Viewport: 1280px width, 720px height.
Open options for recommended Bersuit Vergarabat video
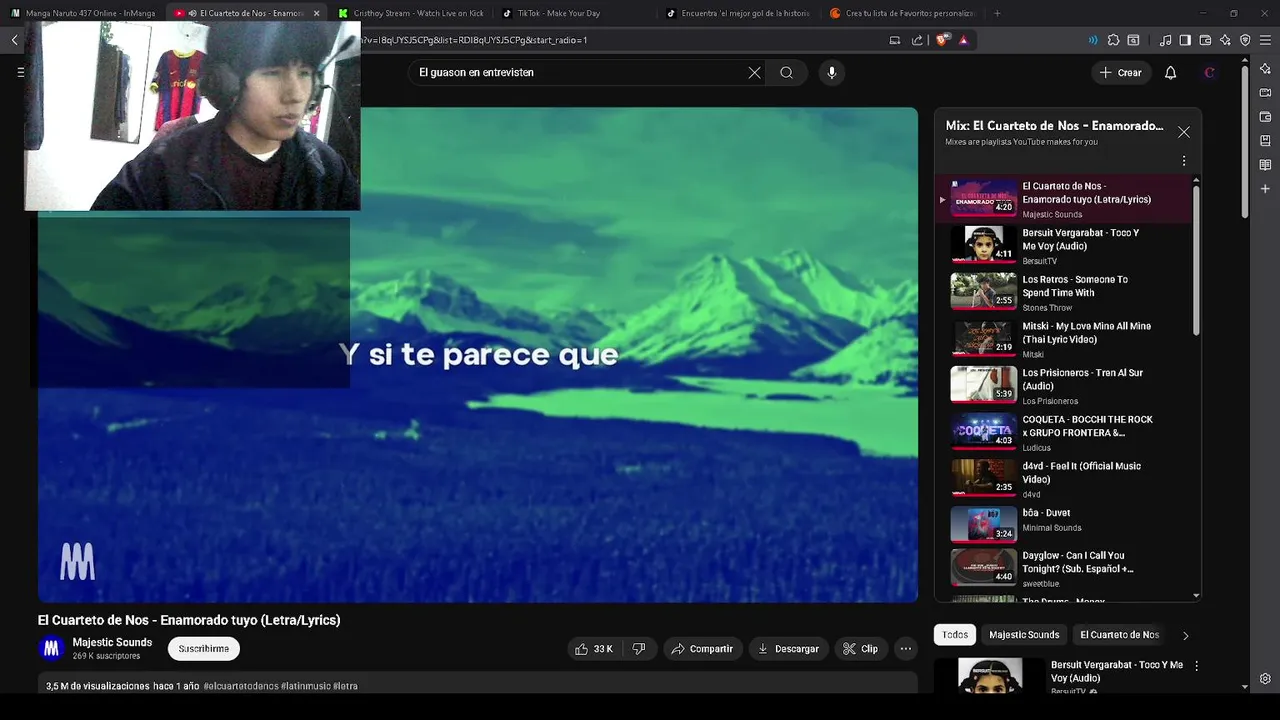click(x=1196, y=666)
